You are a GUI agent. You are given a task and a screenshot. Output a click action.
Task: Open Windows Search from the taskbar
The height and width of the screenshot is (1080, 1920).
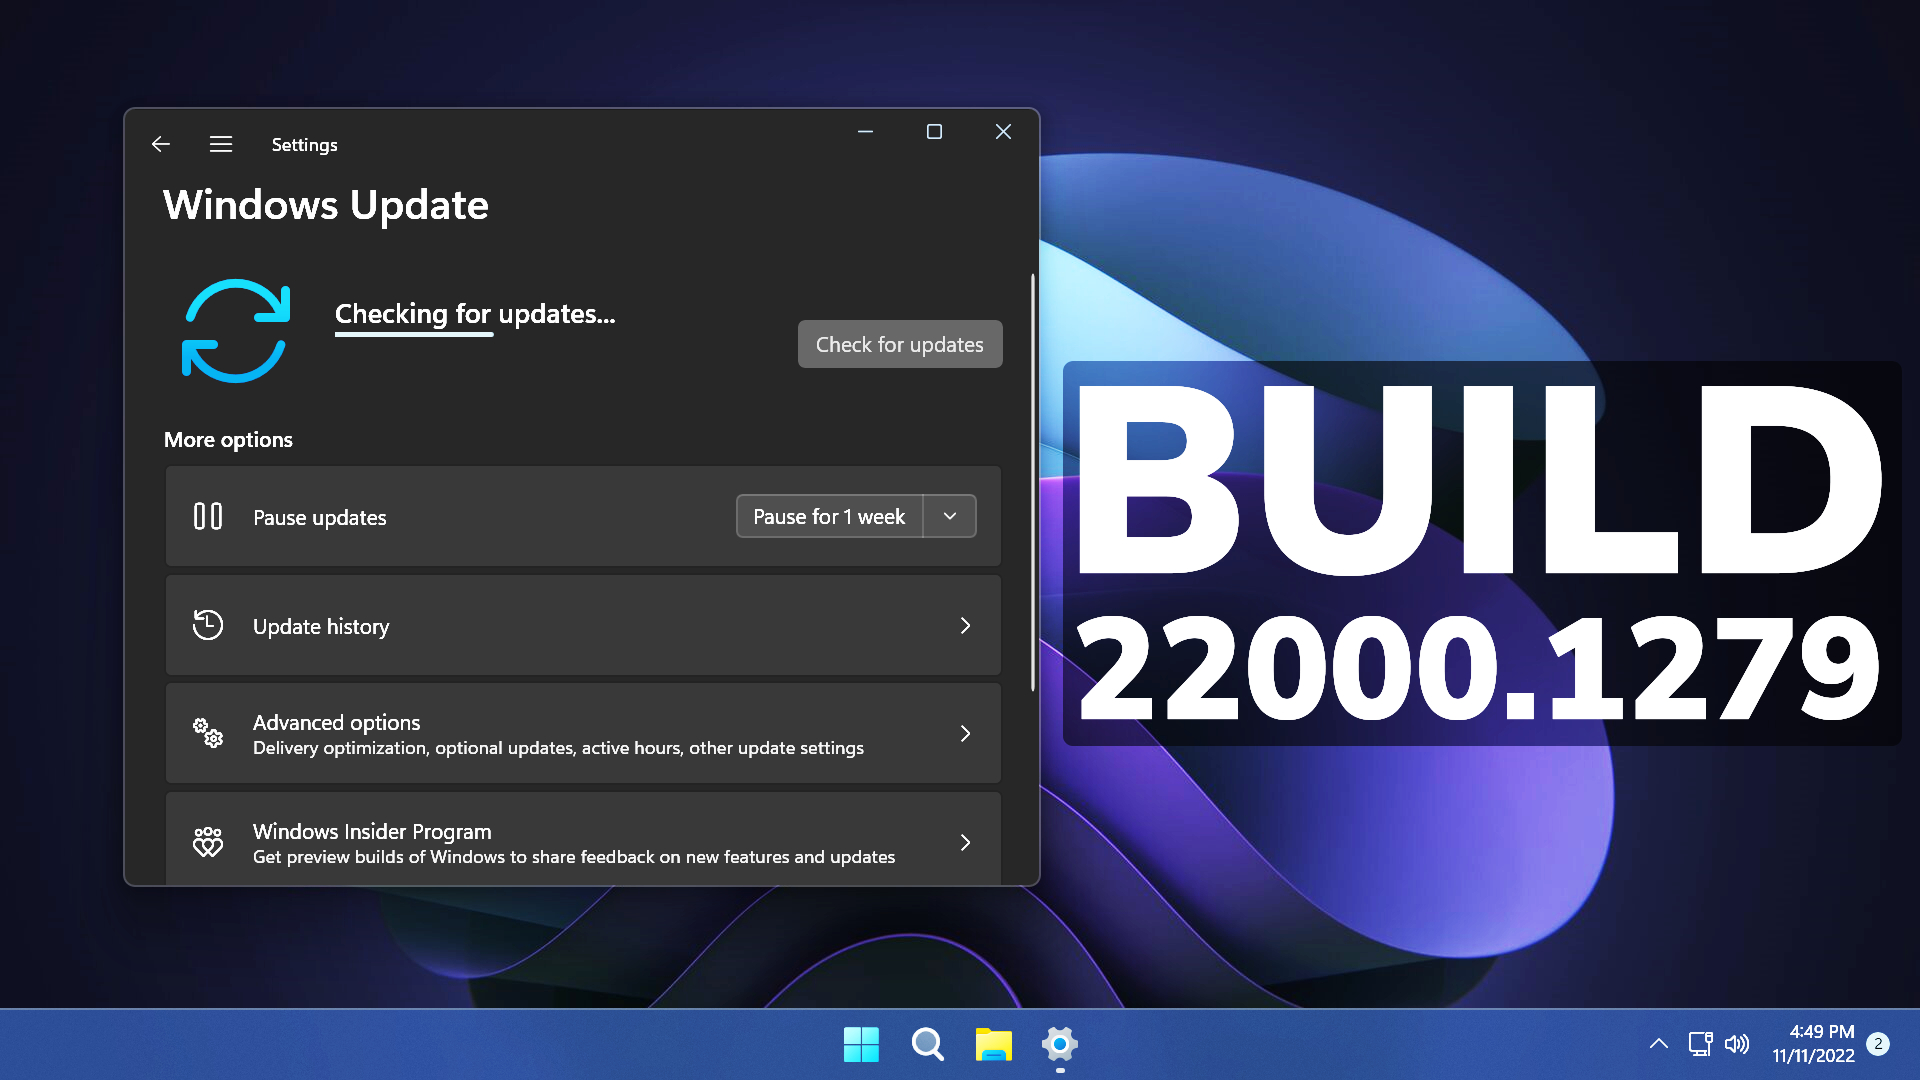[926, 1044]
